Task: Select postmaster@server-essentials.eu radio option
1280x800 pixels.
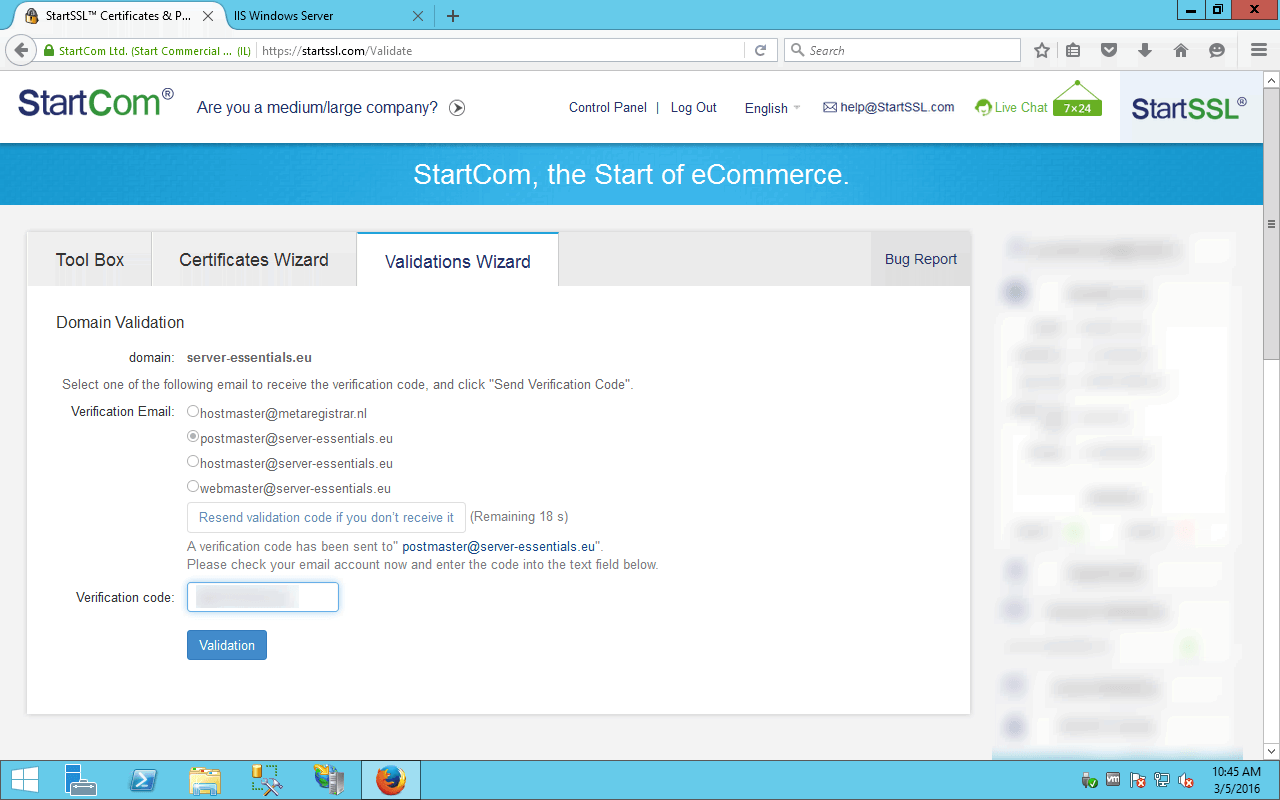Action: point(193,437)
